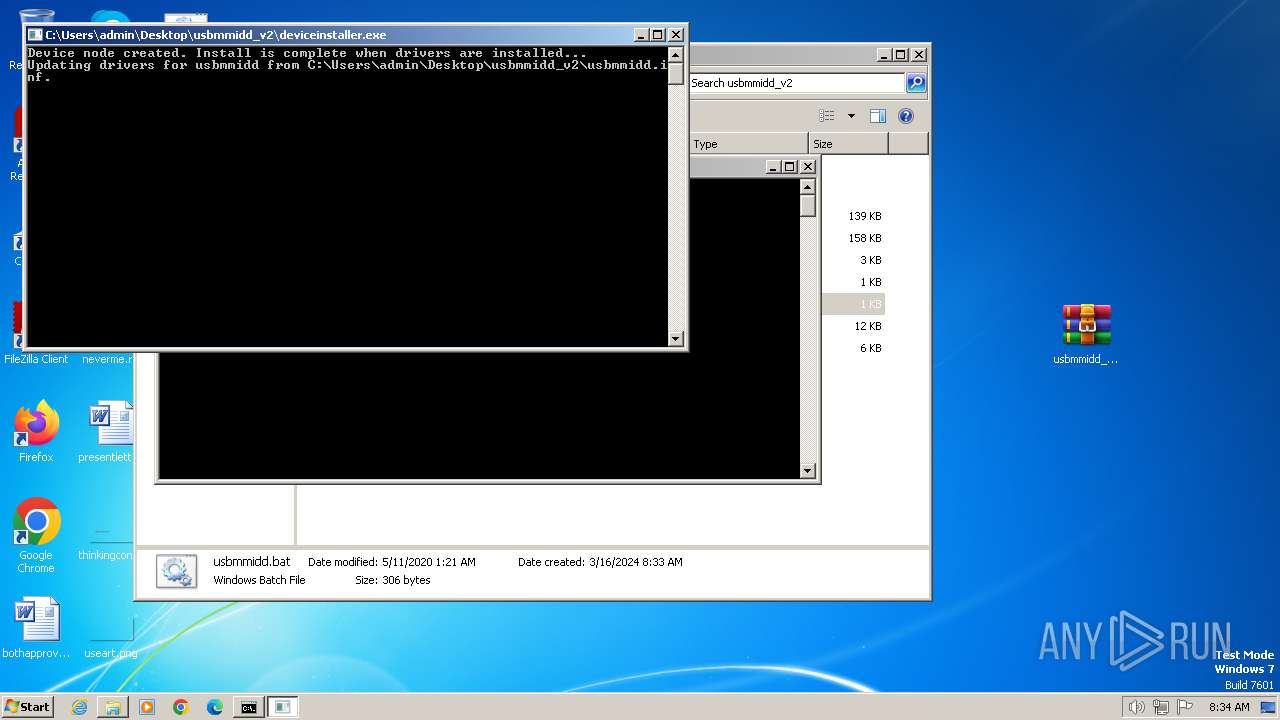
Task: Select the 158 KB file row
Action: 864,238
